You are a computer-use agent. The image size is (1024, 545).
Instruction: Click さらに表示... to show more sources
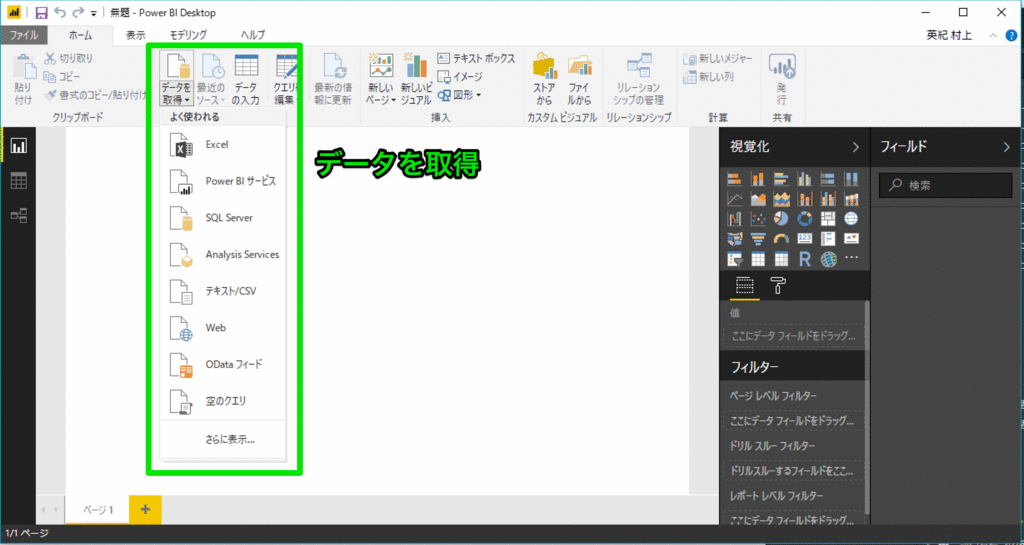[223, 439]
